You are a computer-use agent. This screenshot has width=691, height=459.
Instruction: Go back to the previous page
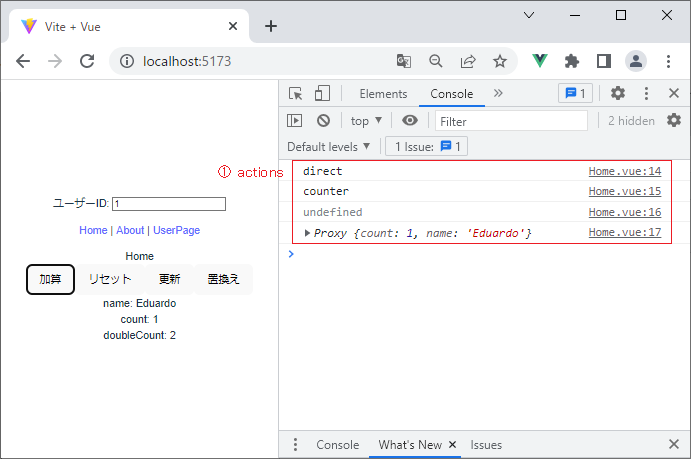pos(23,61)
